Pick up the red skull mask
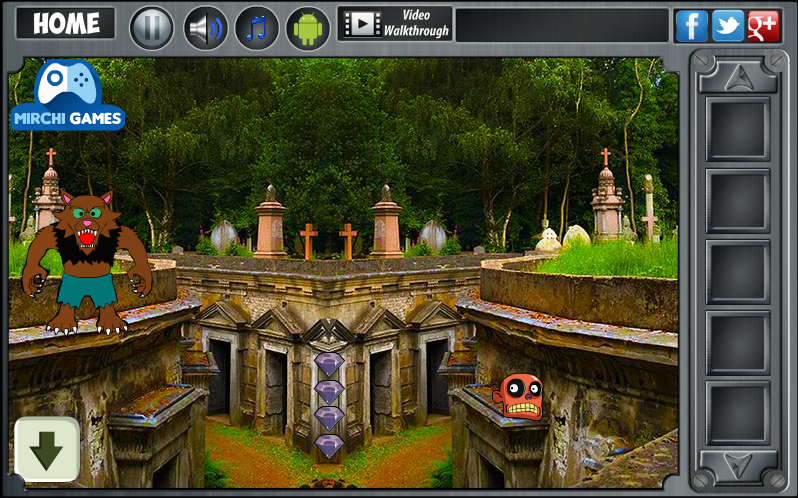Image resolution: width=798 pixels, height=498 pixels. (520, 395)
